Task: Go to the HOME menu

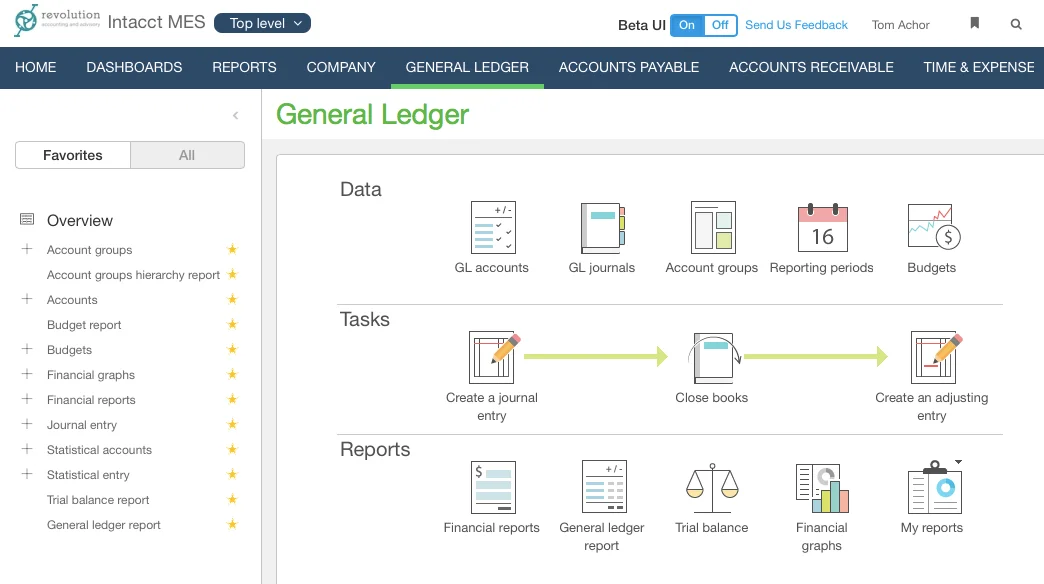Action: tap(36, 67)
